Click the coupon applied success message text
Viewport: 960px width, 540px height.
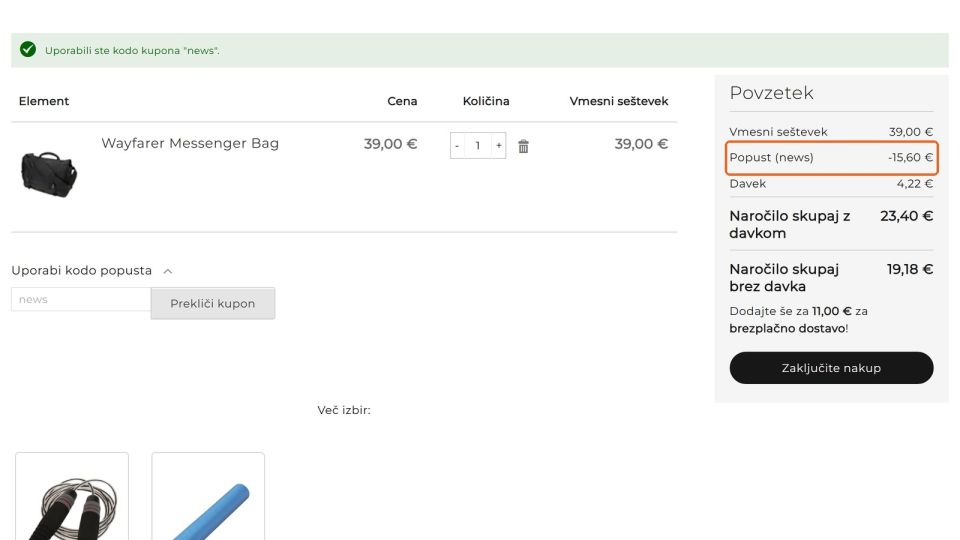click(132, 50)
